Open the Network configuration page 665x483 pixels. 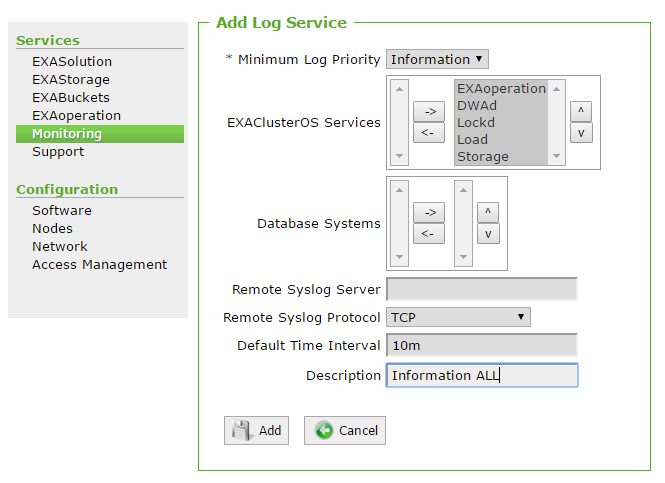coord(60,247)
